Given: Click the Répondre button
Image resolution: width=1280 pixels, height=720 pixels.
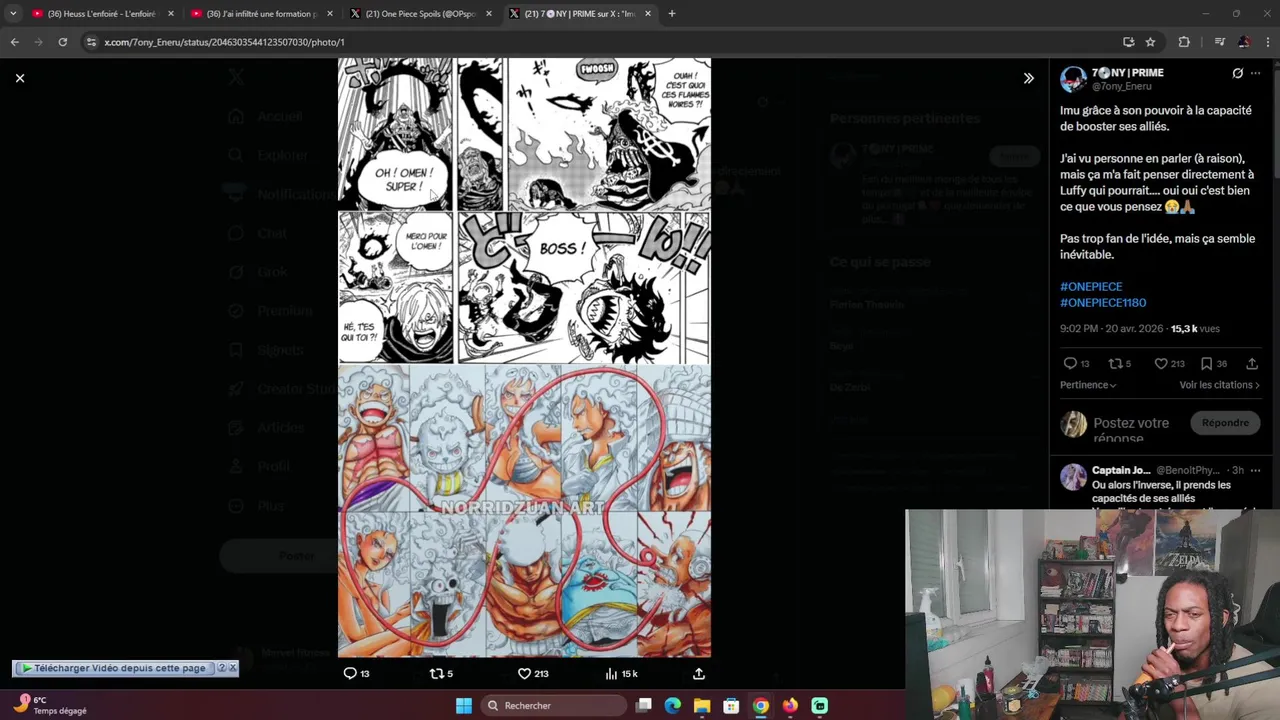Looking at the screenshot, I should 1225,423.
